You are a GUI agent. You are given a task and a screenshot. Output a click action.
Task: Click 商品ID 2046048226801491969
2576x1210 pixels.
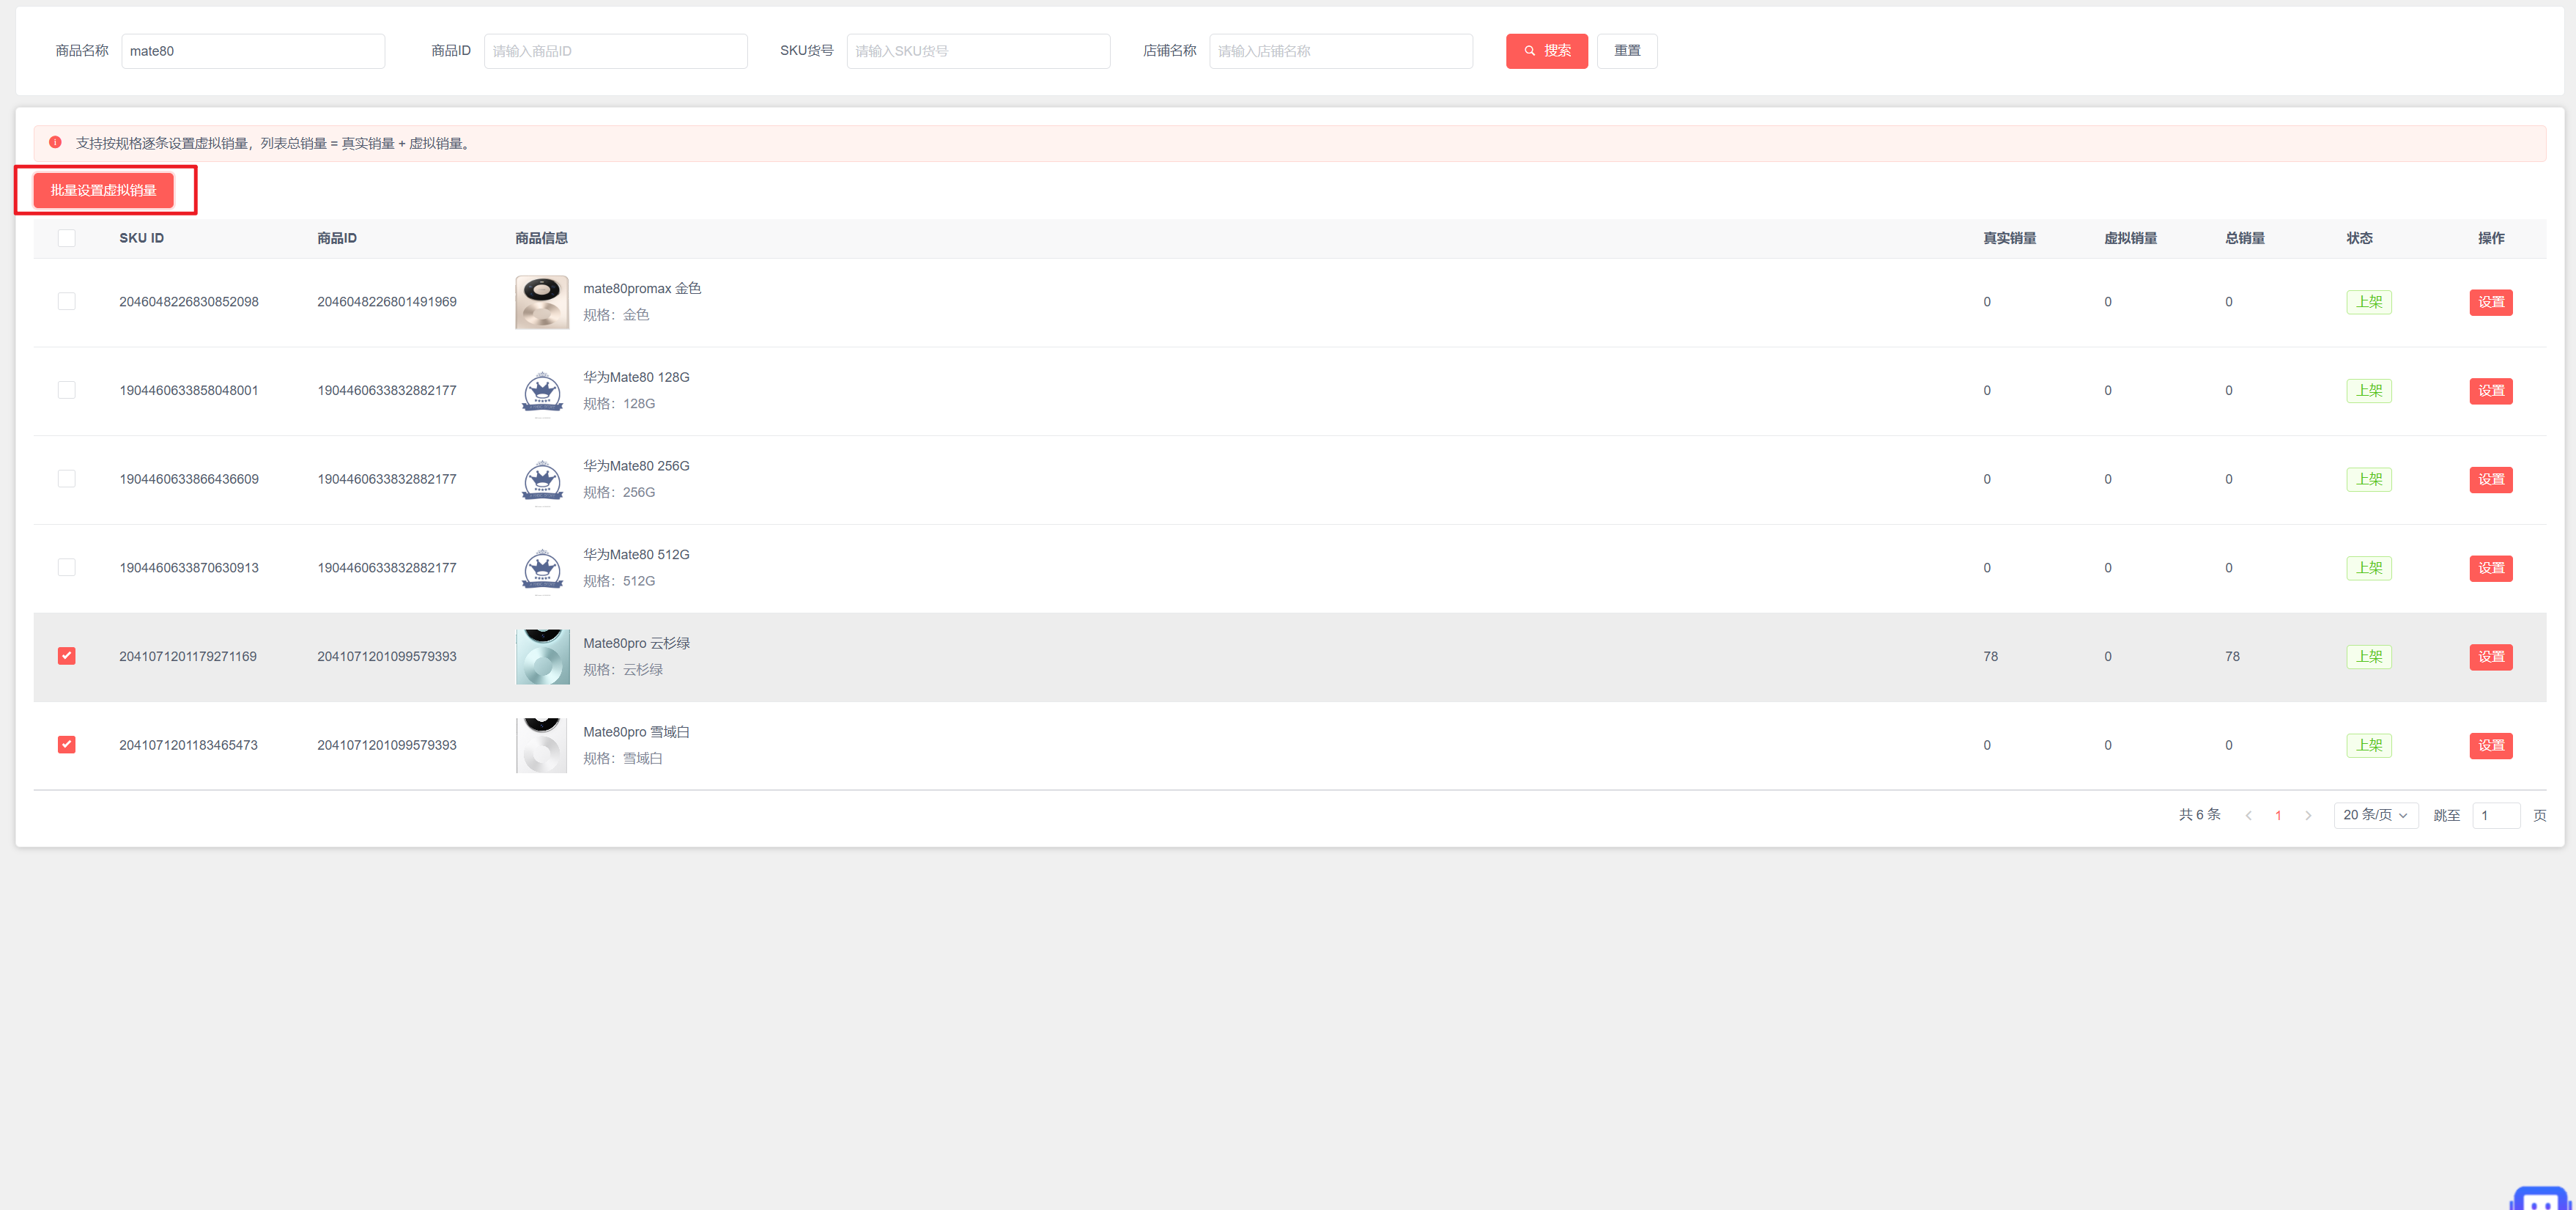[387, 302]
